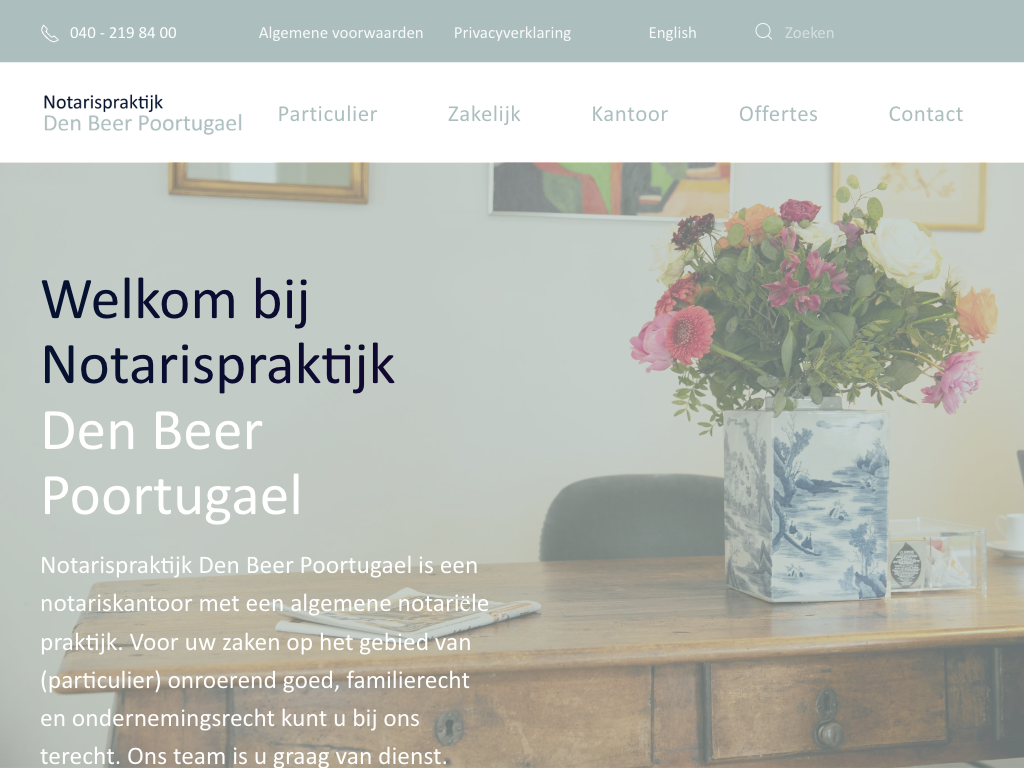The height and width of the screenshot is (768, 1024).
Task: Click the phone icon in the top bar
Action: 50,33
